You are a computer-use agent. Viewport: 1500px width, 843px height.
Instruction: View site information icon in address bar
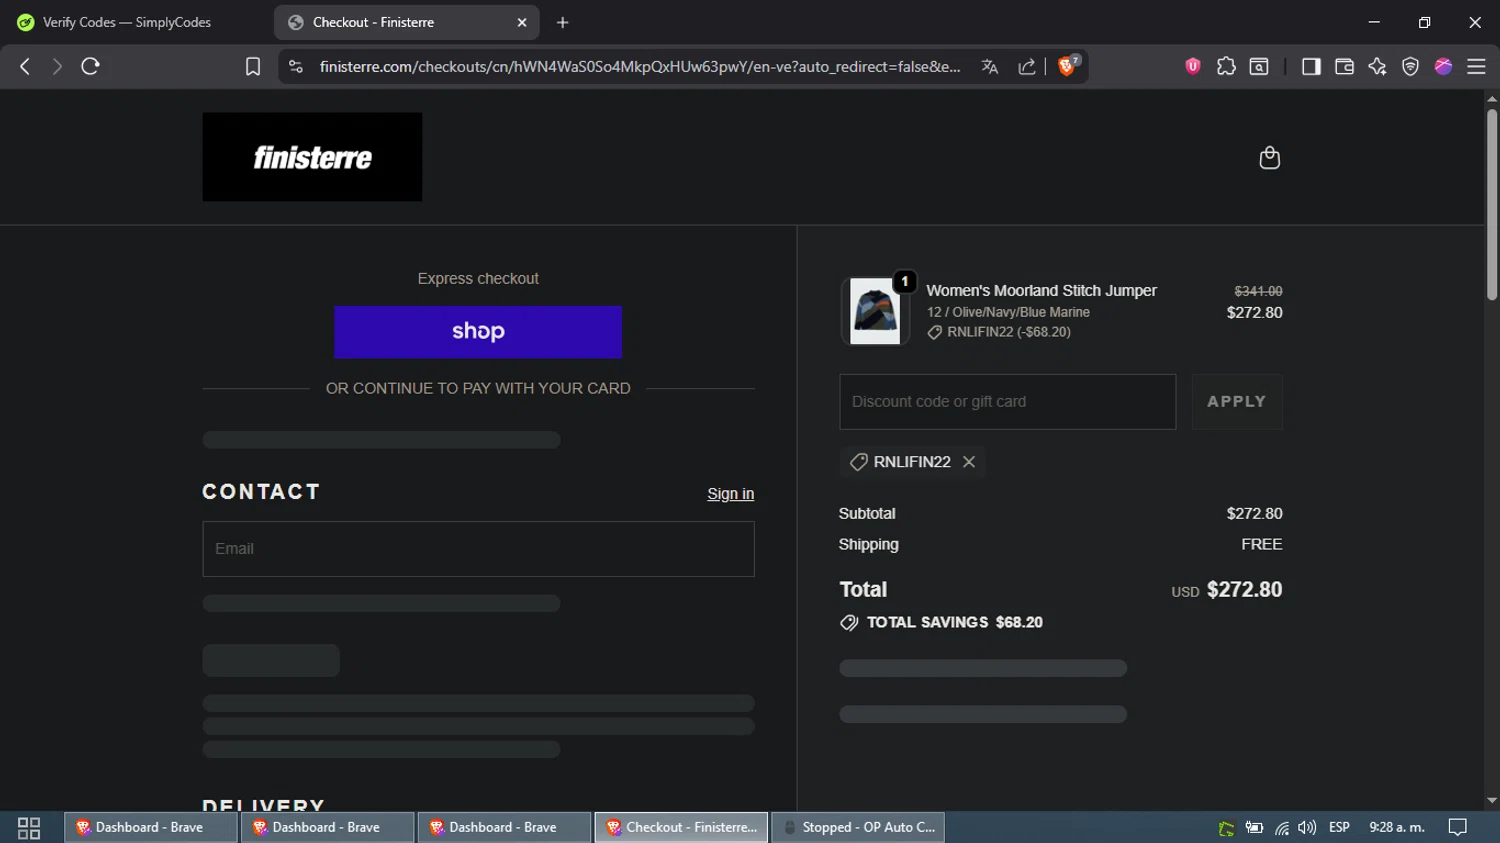tap(295, 66)
